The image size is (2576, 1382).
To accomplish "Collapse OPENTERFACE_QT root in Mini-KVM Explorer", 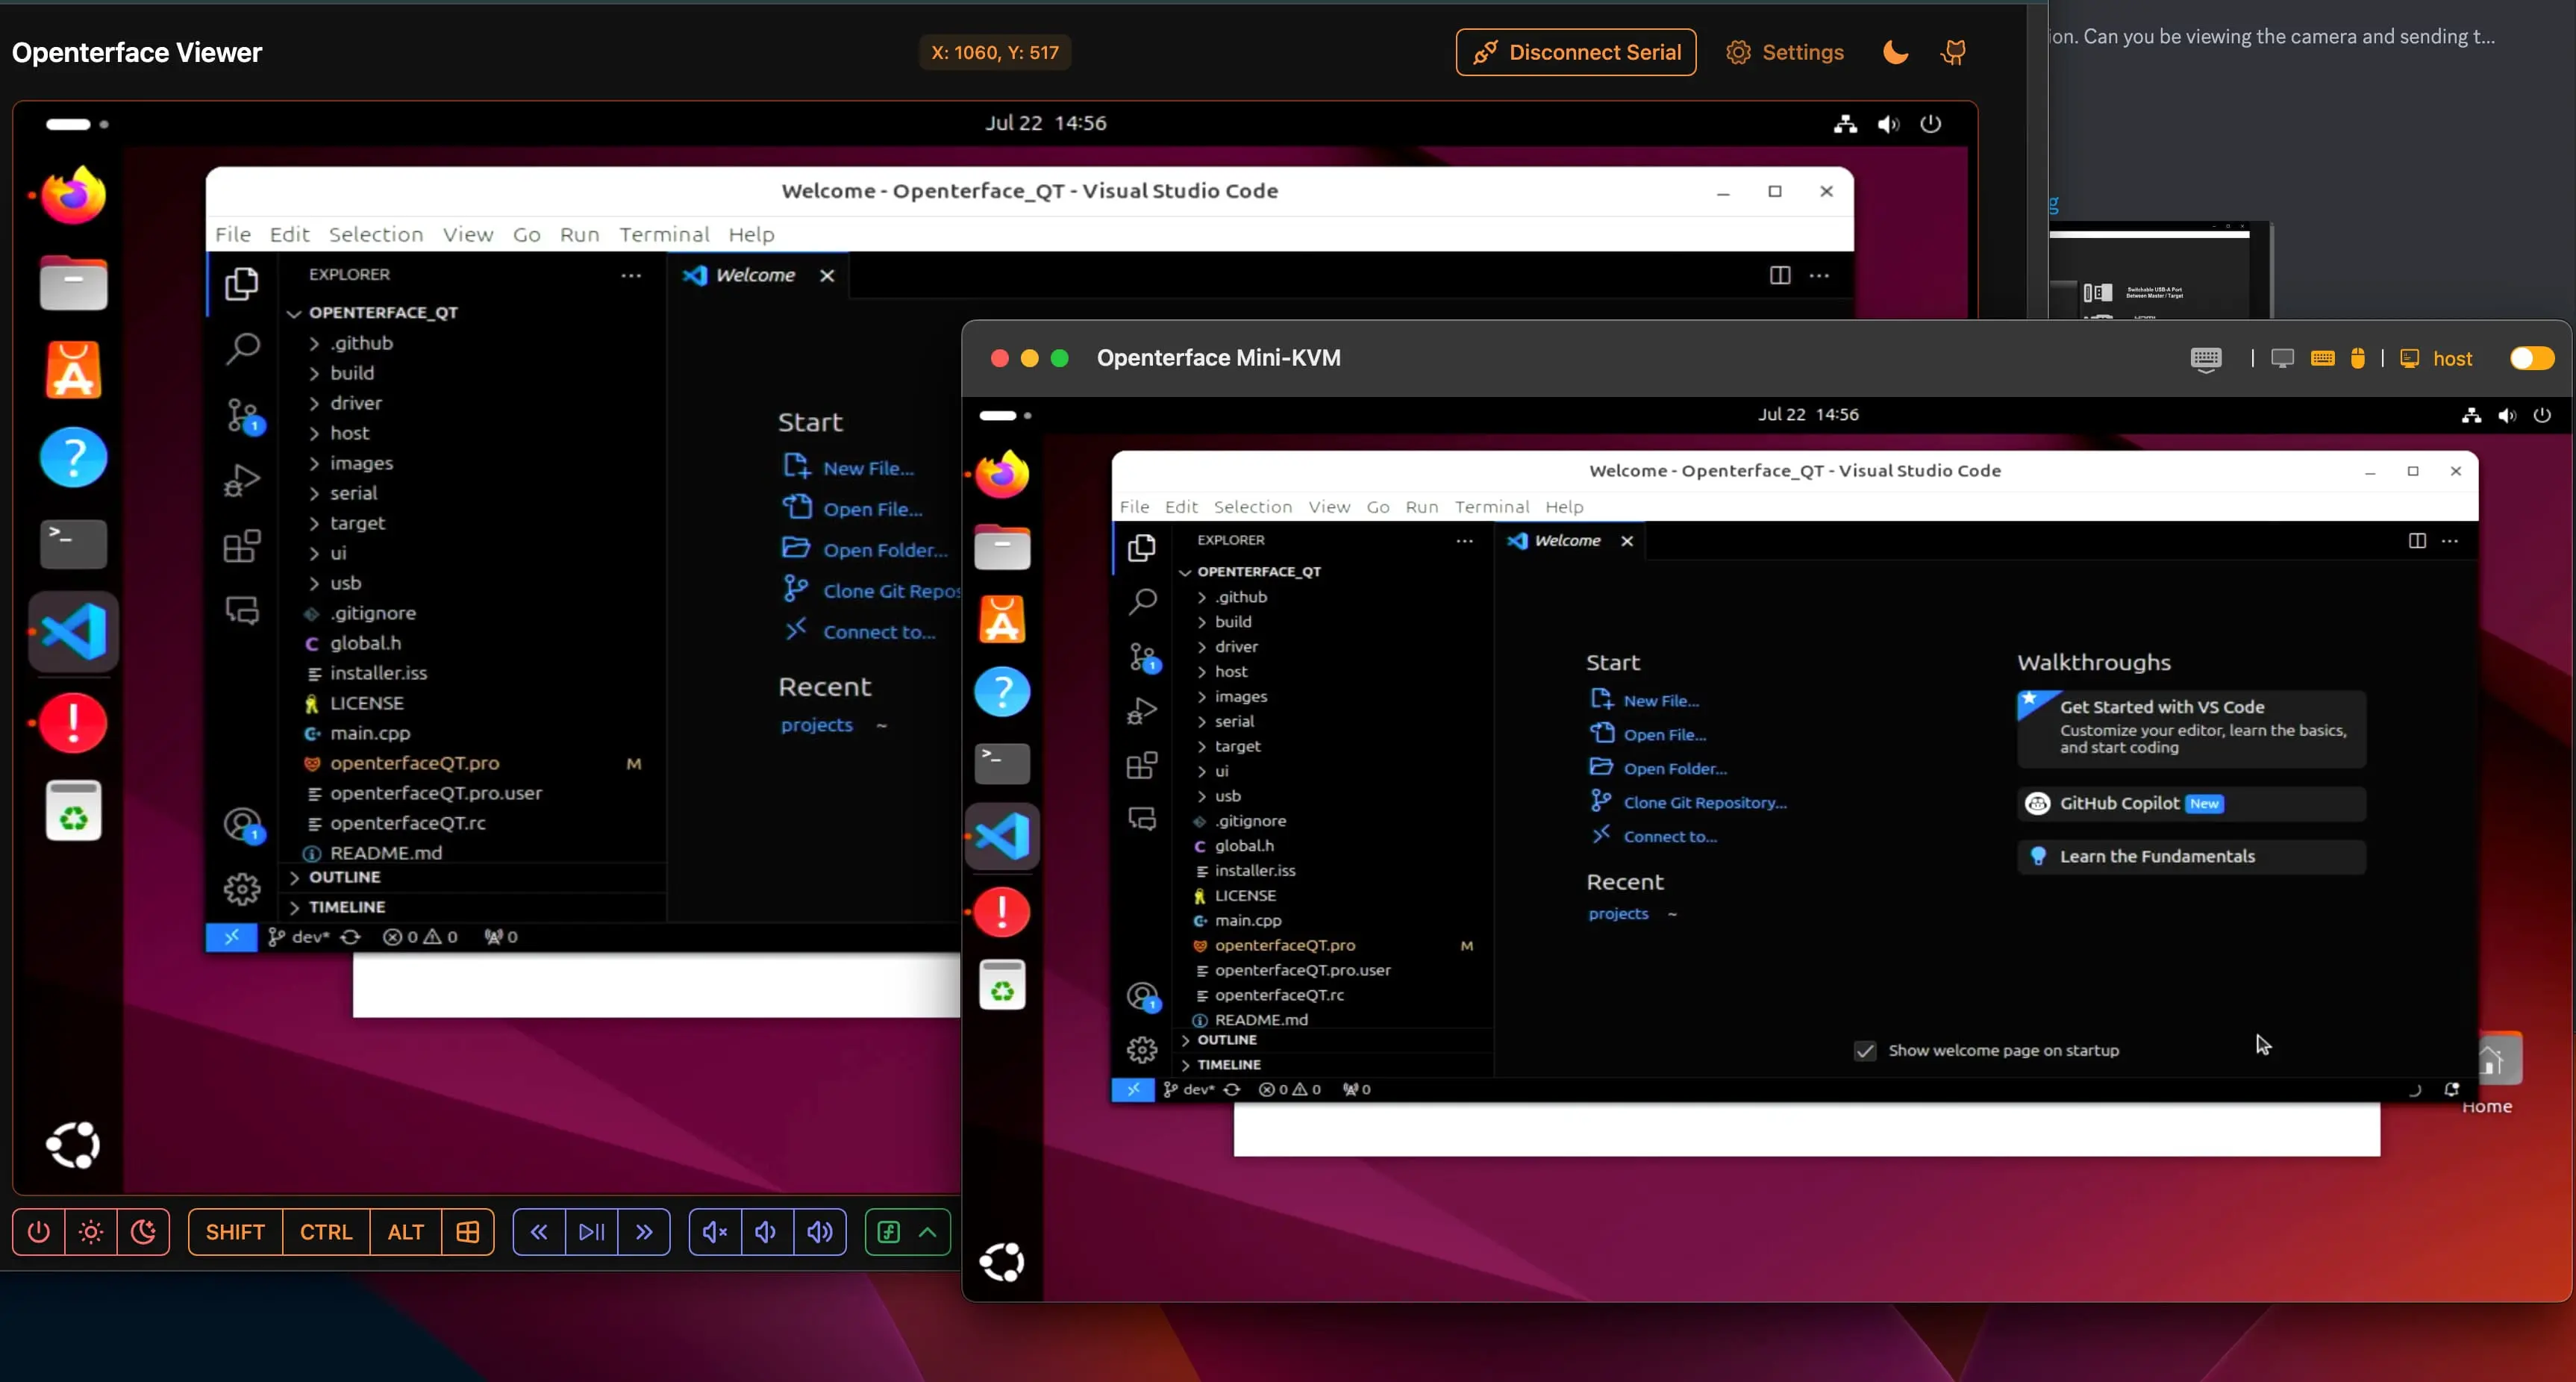I will point(1258,572).
